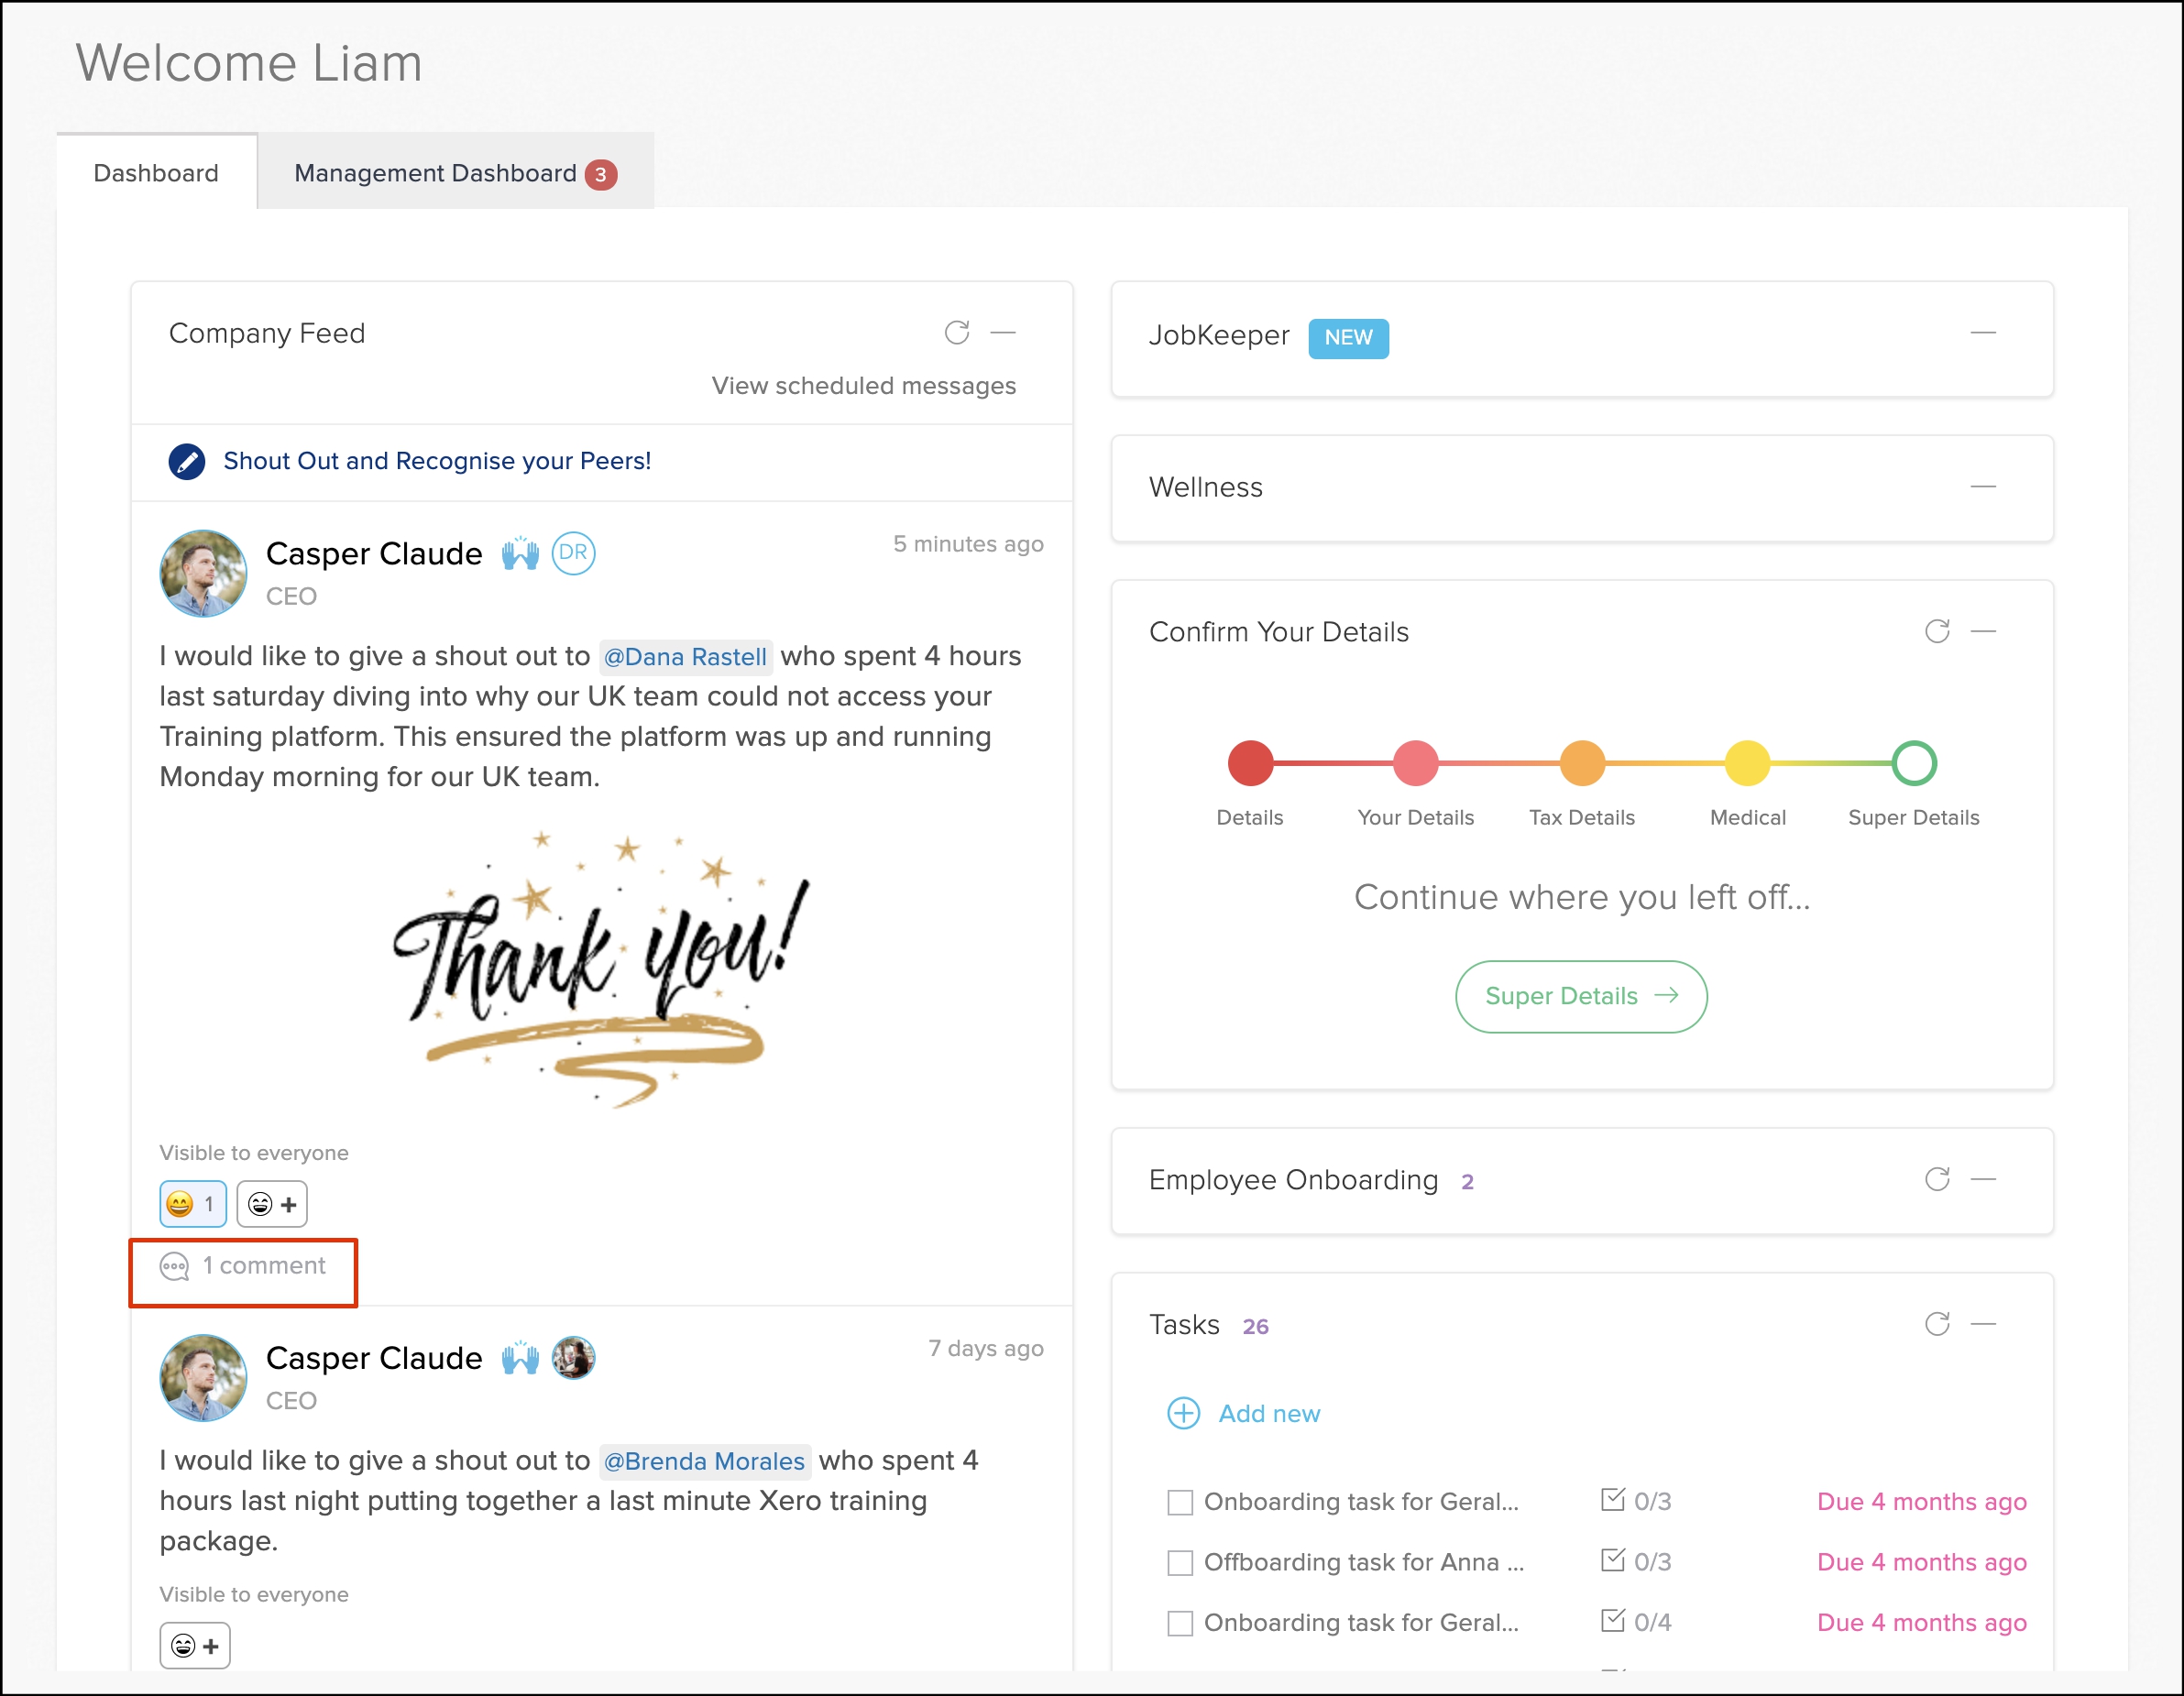Viewport: 2184px width, 1696px height.
Task: Click the Super Details continue button
Action: pyautogui.click(x=1580, y=996)
